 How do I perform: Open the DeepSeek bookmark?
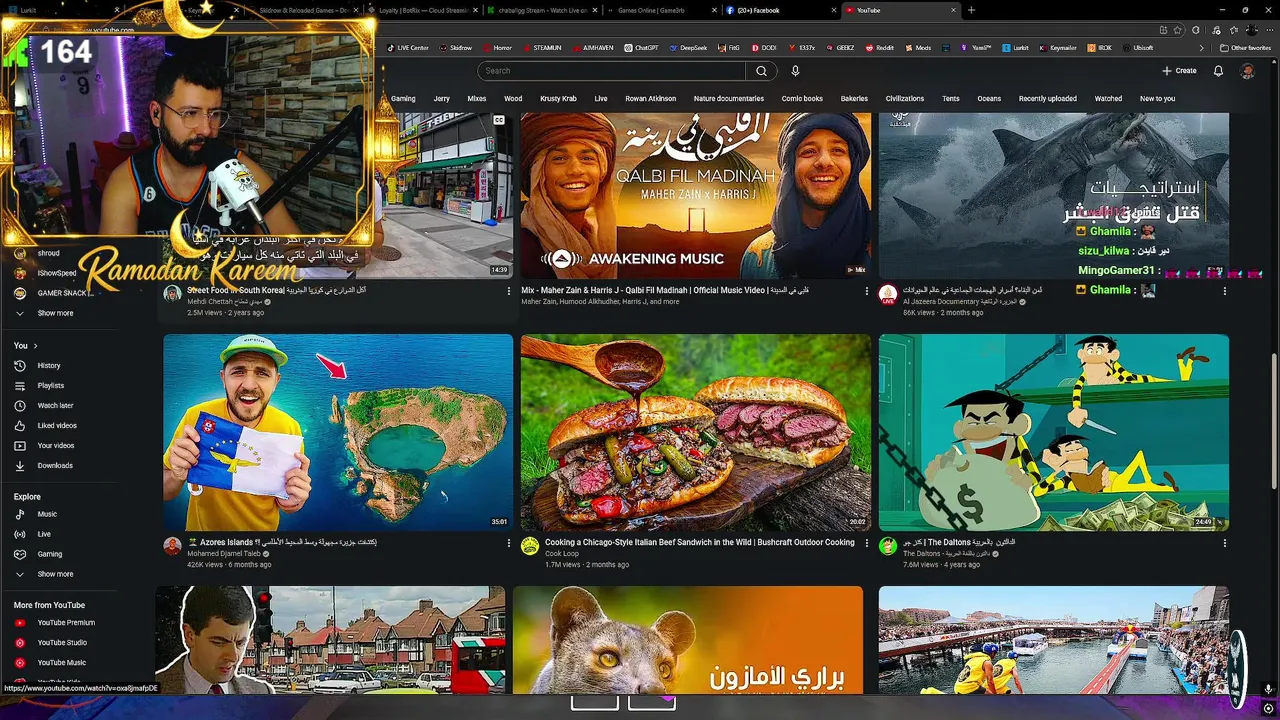tap(688, 48)
